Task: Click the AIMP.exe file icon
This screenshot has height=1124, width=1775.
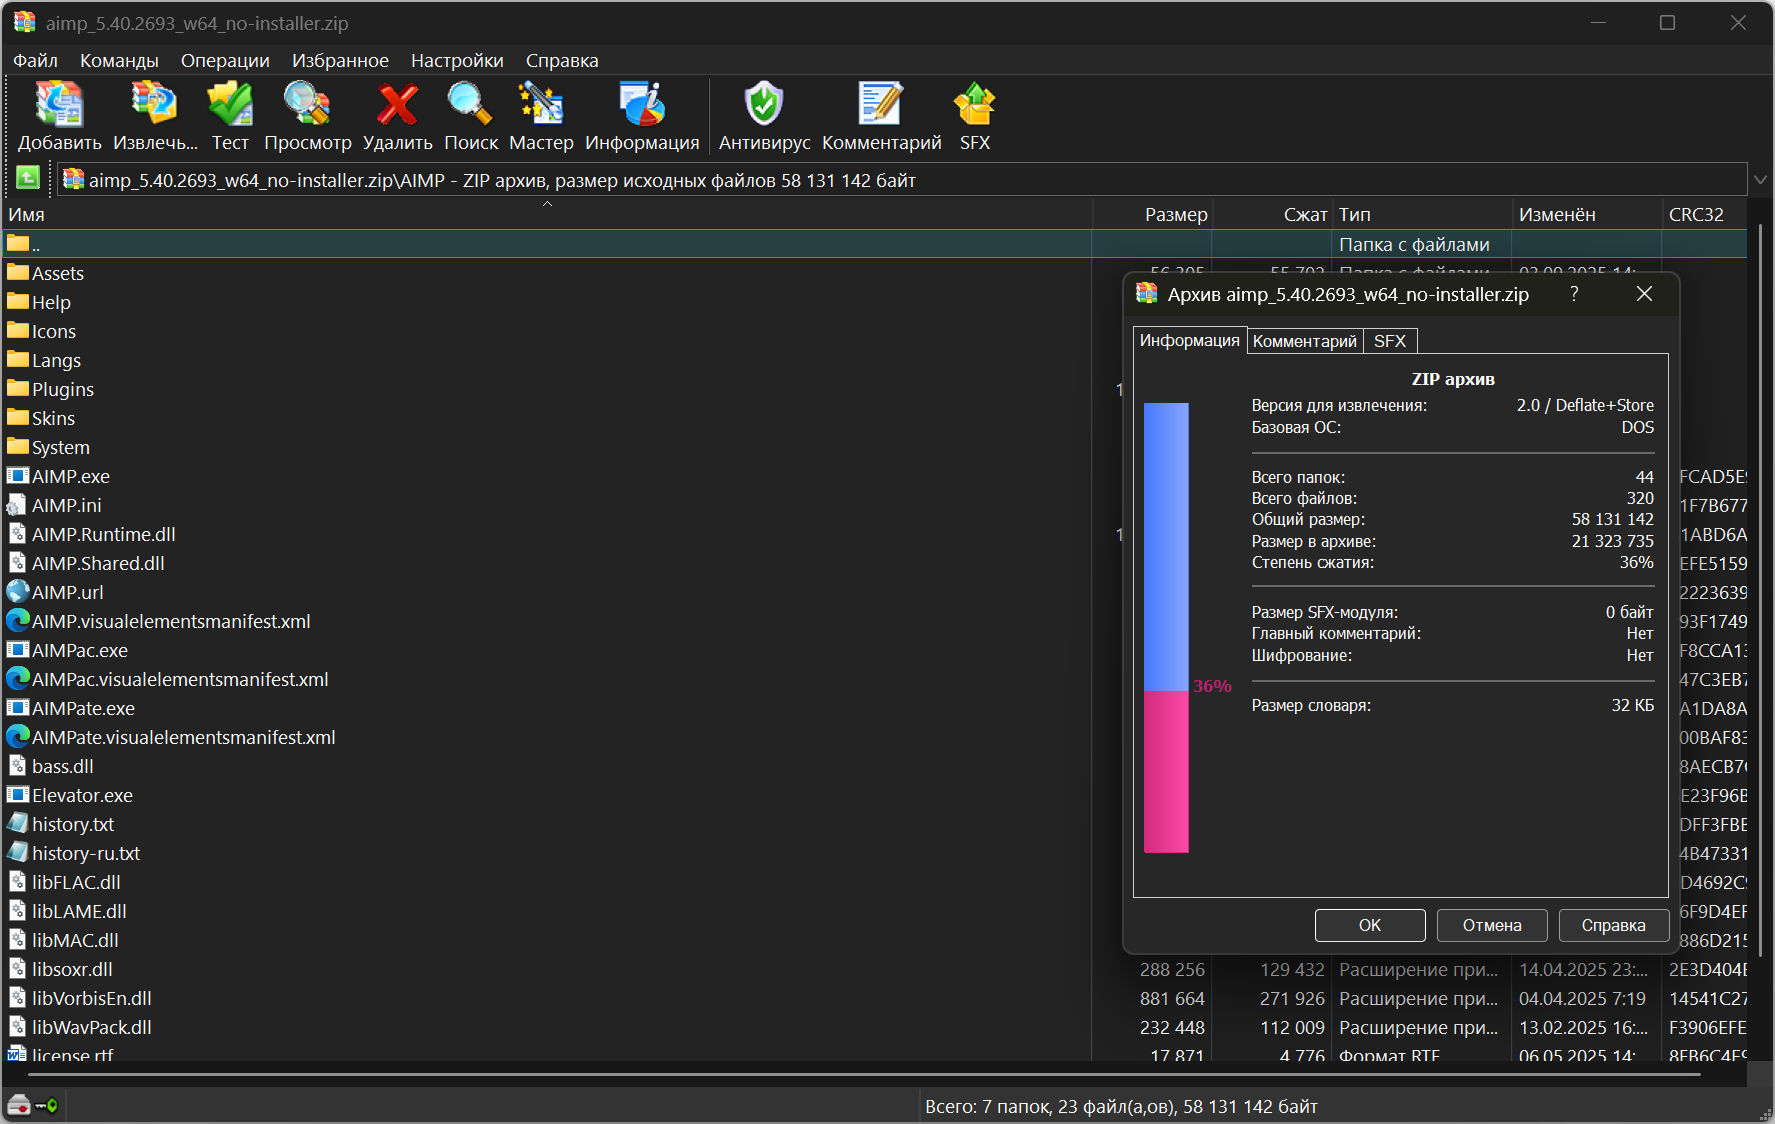Action: [18, 475]
